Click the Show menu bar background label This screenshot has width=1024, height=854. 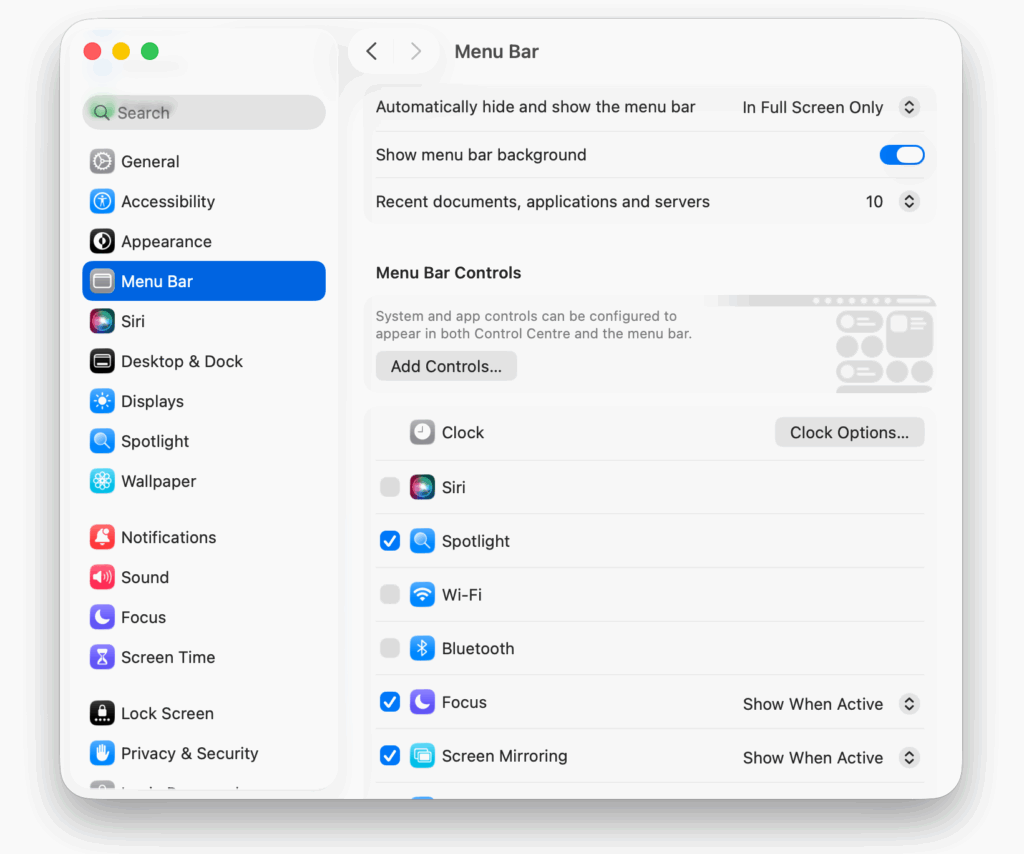[x=481, y=155]
